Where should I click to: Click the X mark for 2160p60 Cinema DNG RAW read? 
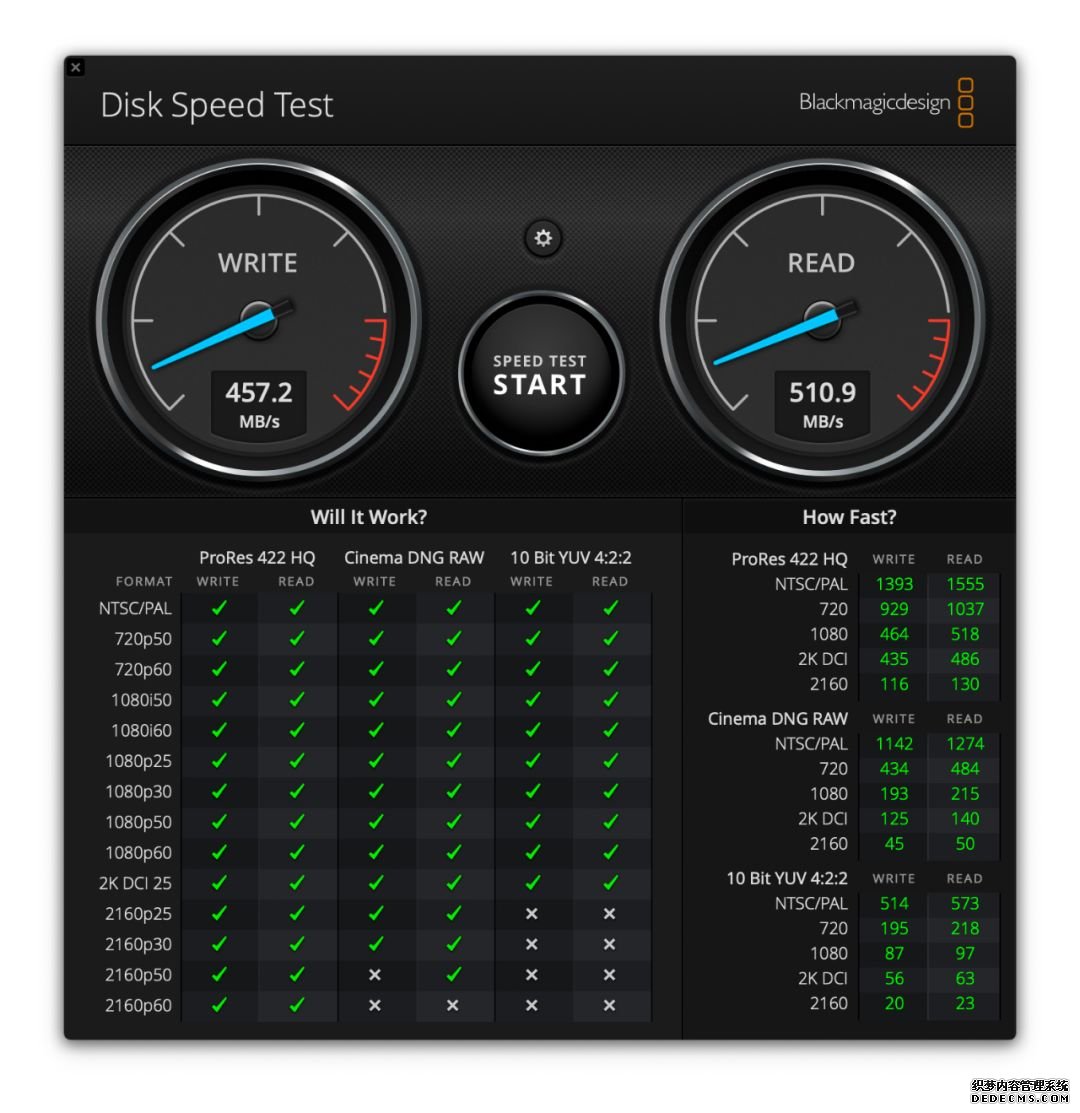pyautogui.click(x=453, y=1005)
